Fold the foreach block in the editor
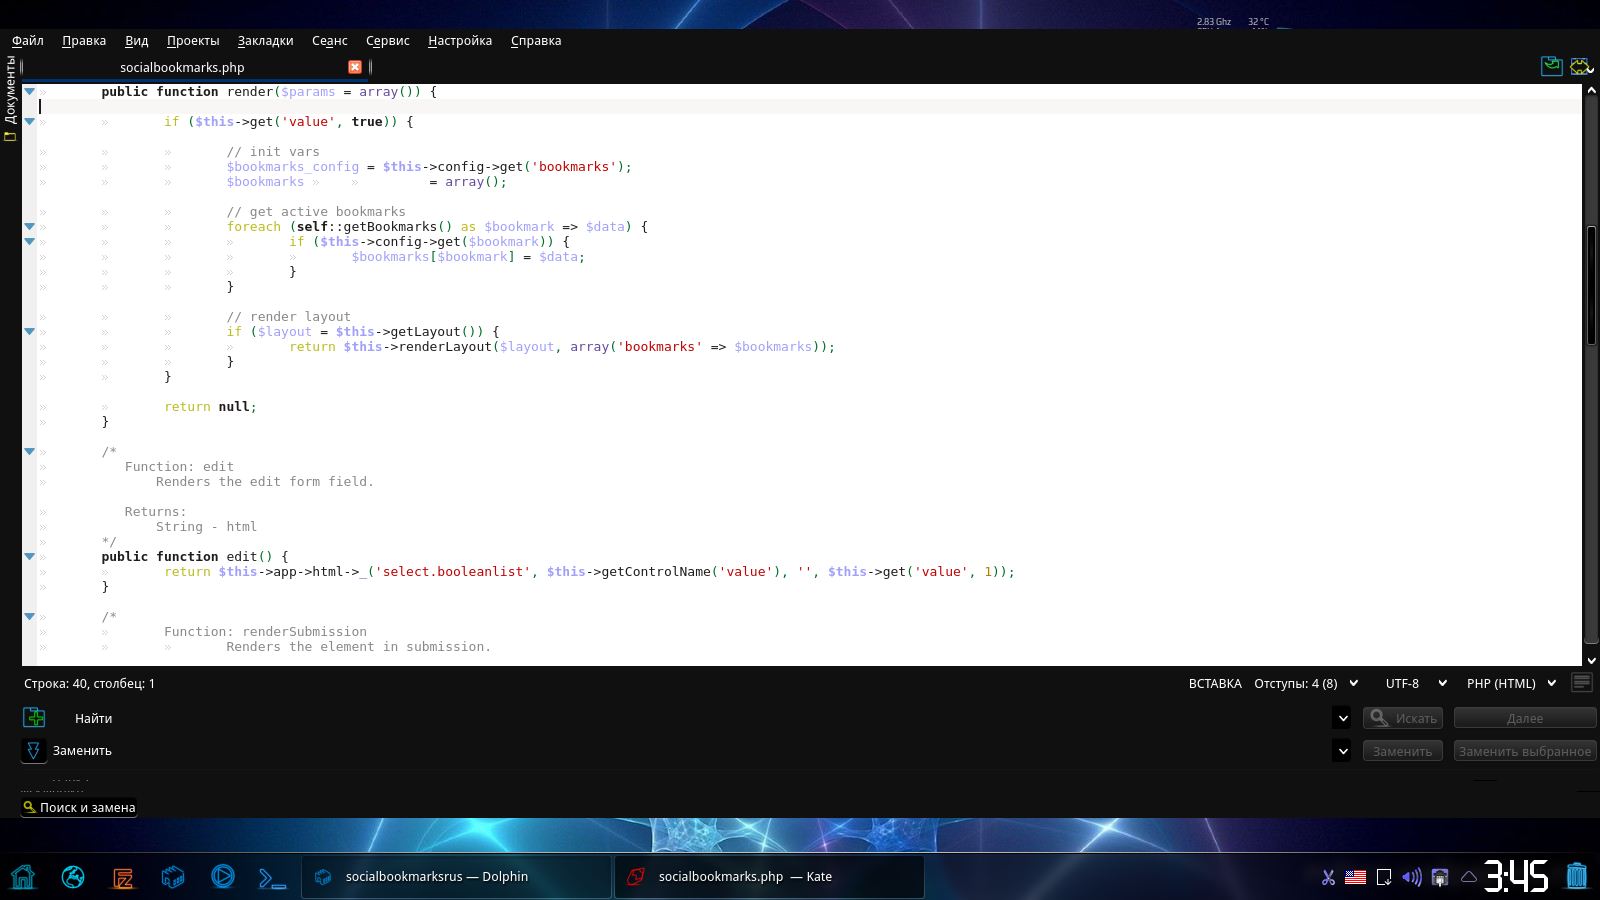The image size is (1600, 900). click(30, 227)
